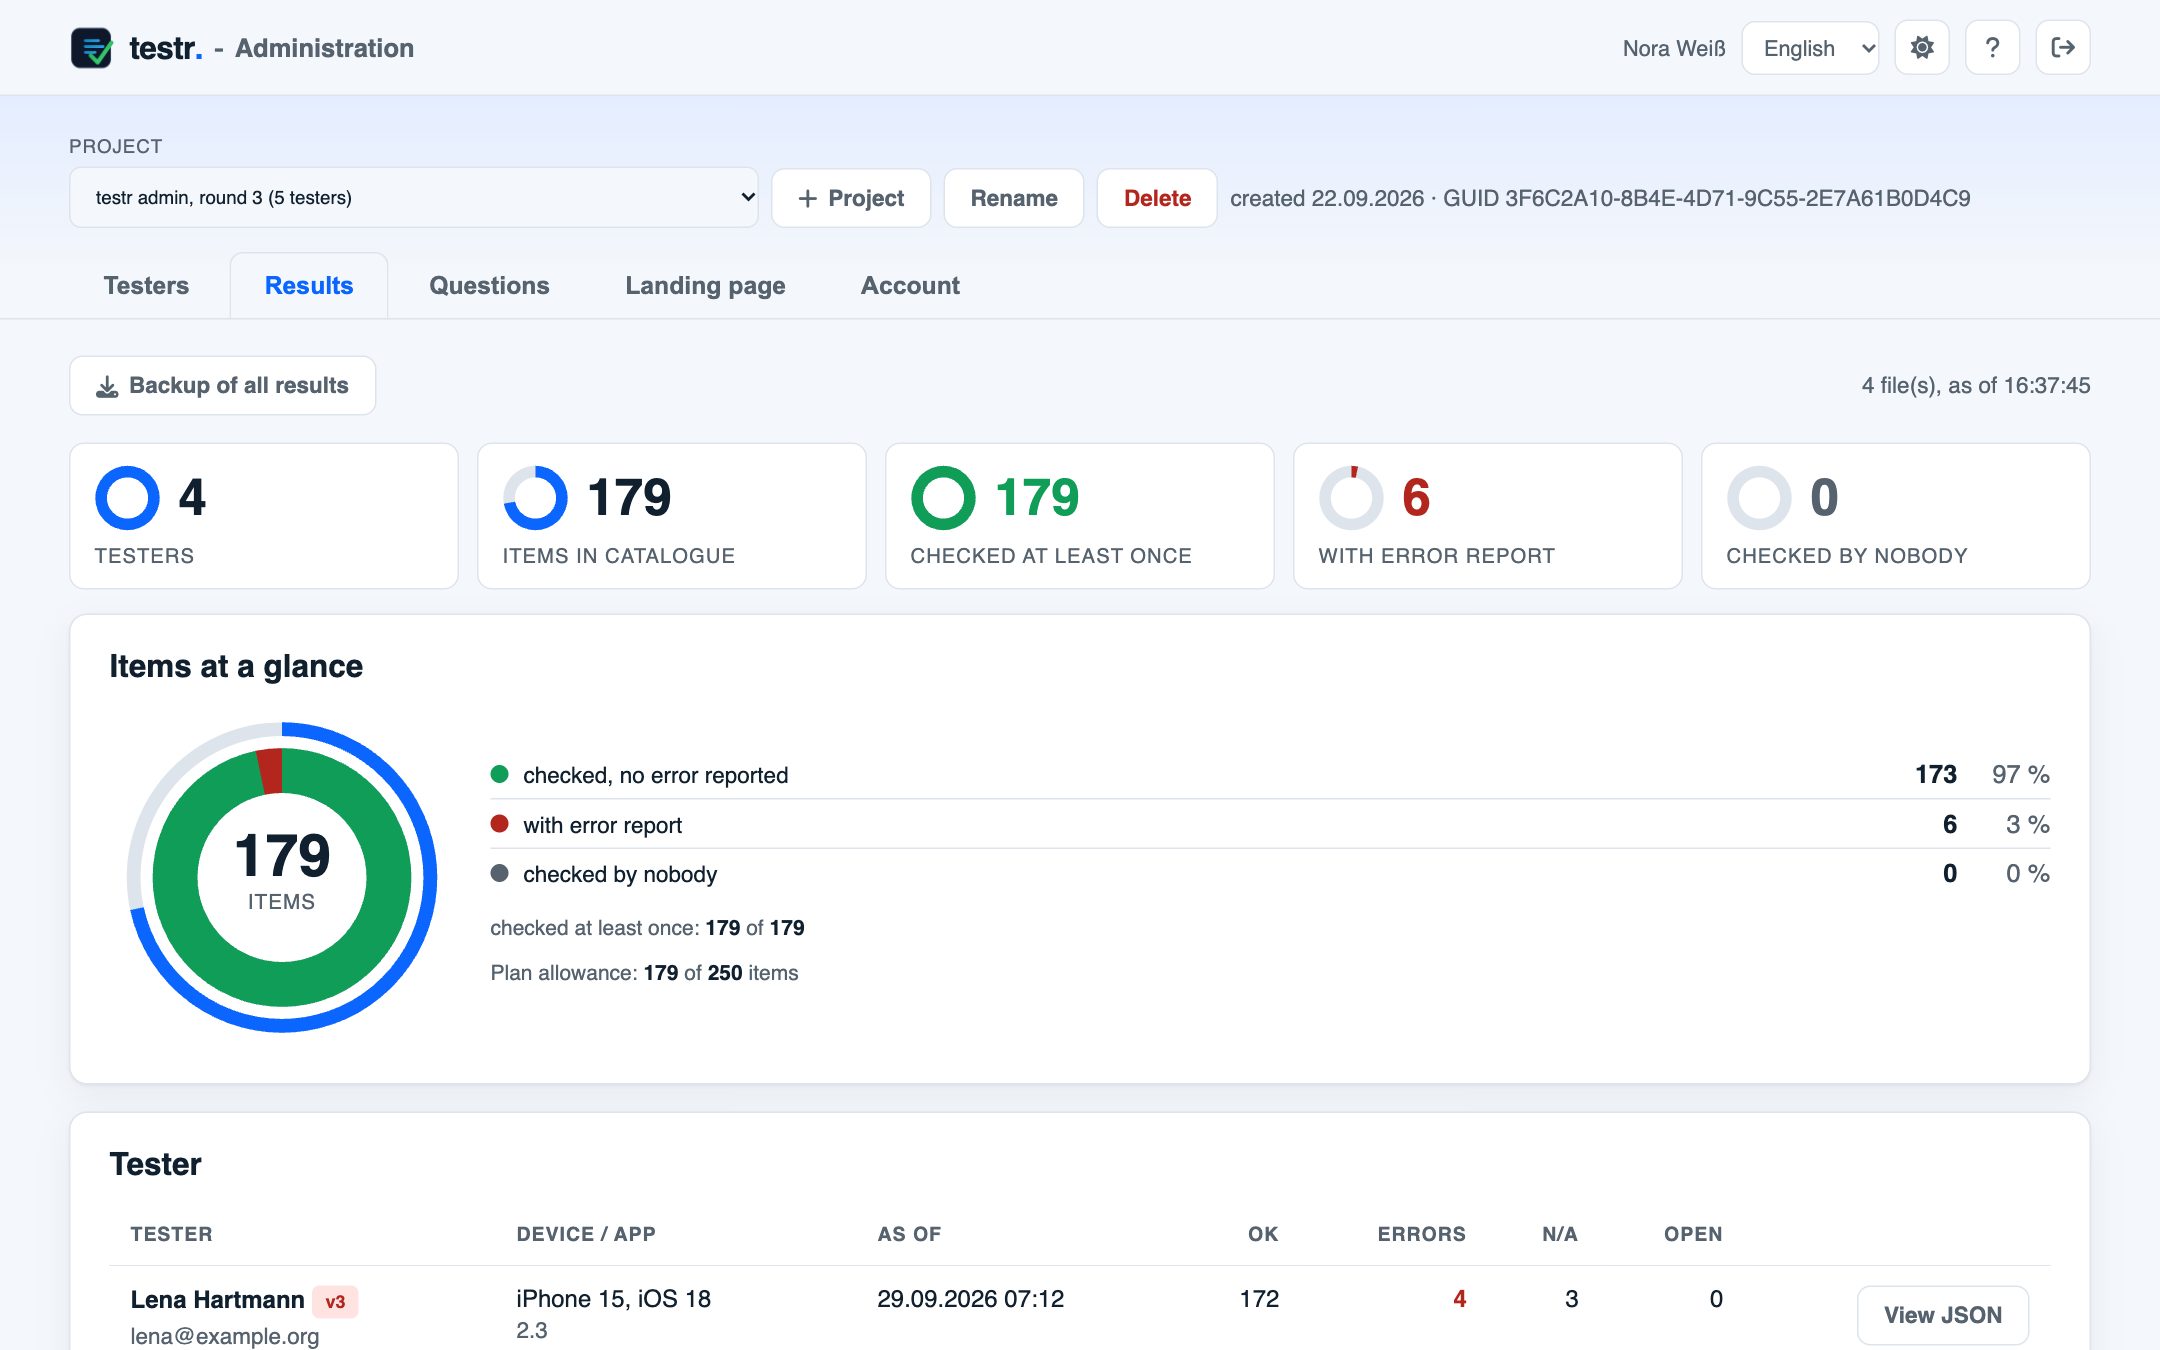The width and height of the screenshot is (2160, 1350).
Task: Click the red errors count 4
Action: [x=1459, y=1298]
